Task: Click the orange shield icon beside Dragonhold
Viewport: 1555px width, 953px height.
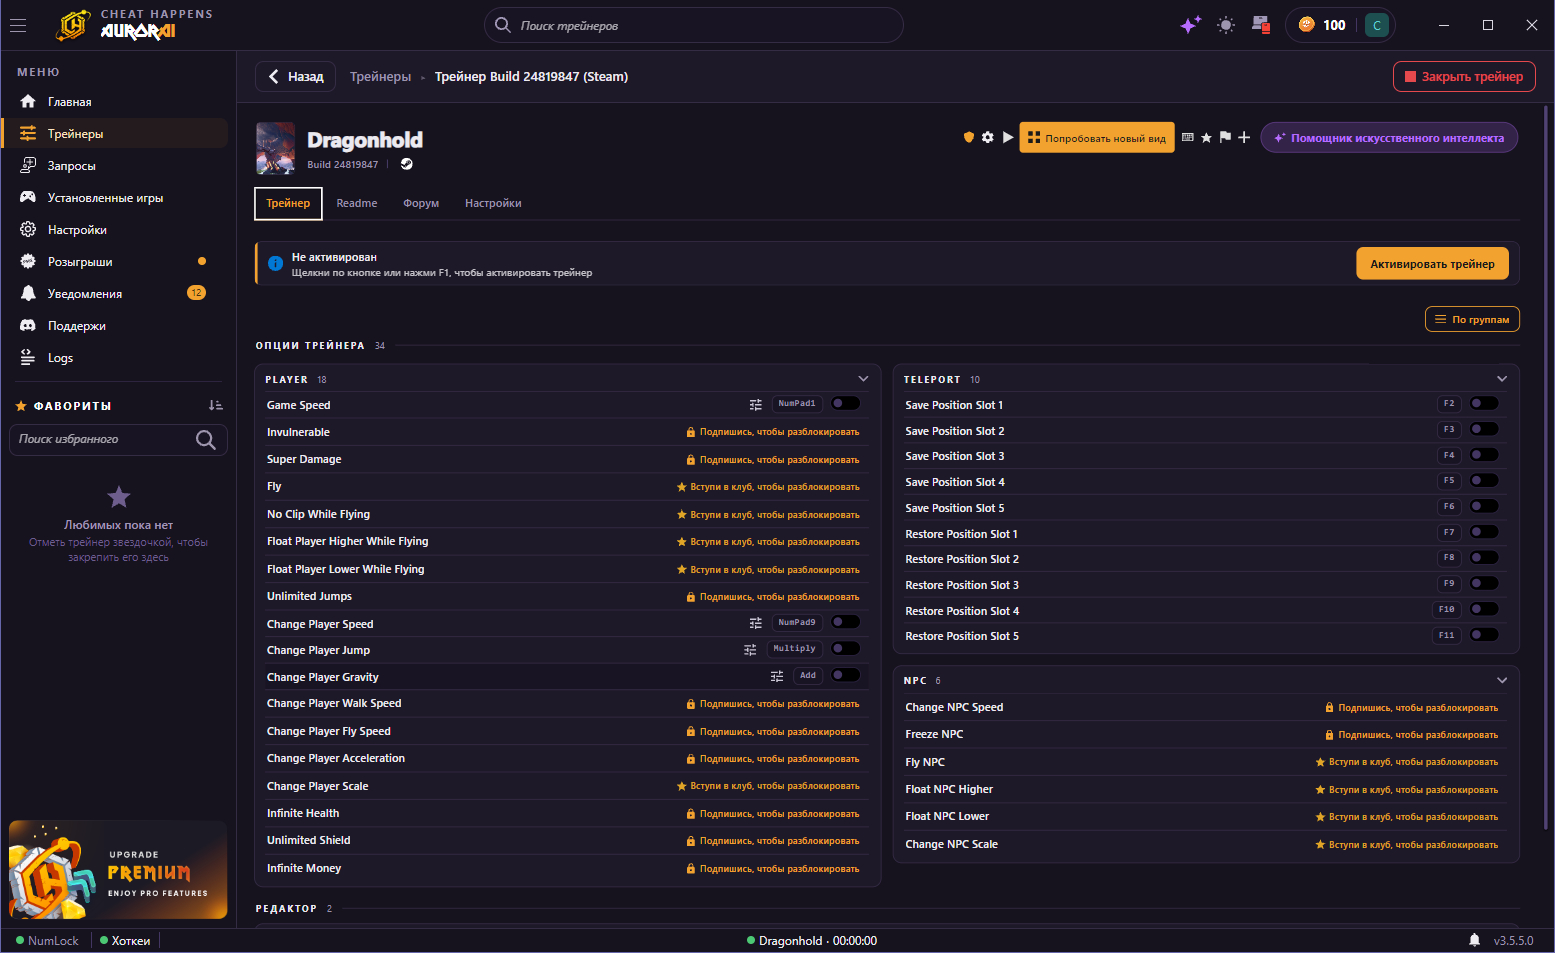Action: [x=968, y=137]
